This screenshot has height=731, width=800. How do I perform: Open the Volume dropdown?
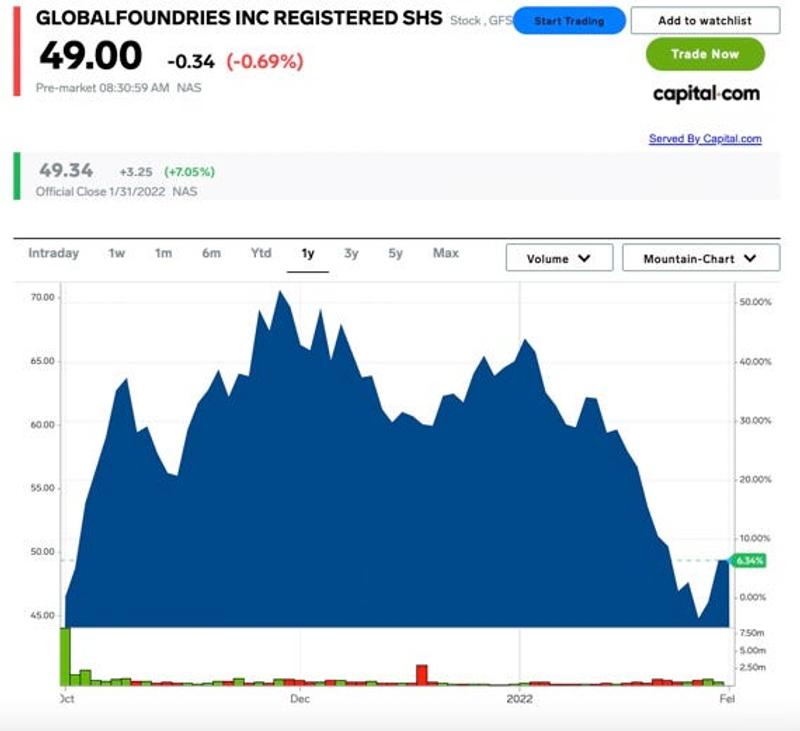[559, 258]
